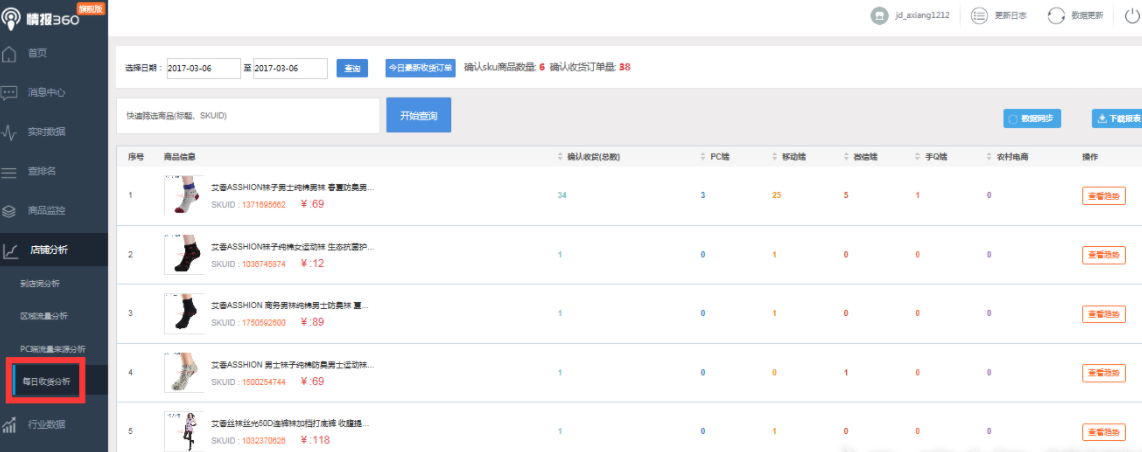Click SKUID 1036745874
The width and height of the screenshot is (1142, 452).
264,264
